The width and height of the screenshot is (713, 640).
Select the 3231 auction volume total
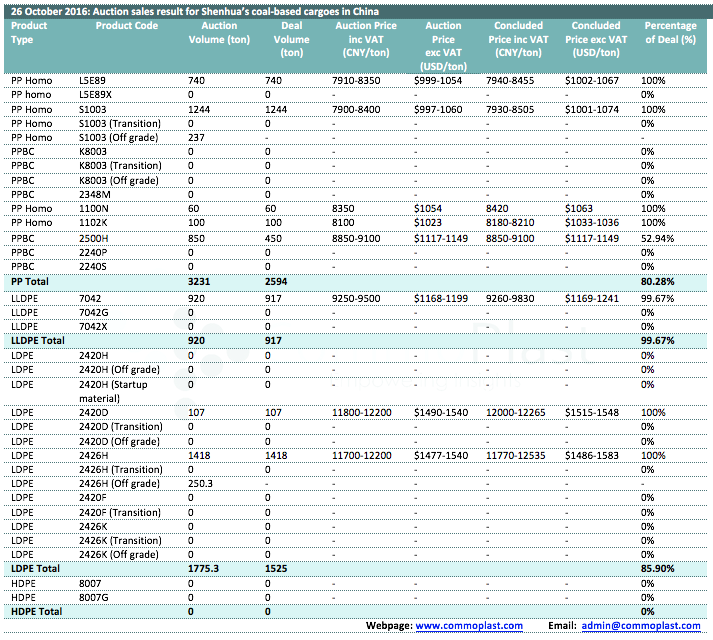point(200,283)
